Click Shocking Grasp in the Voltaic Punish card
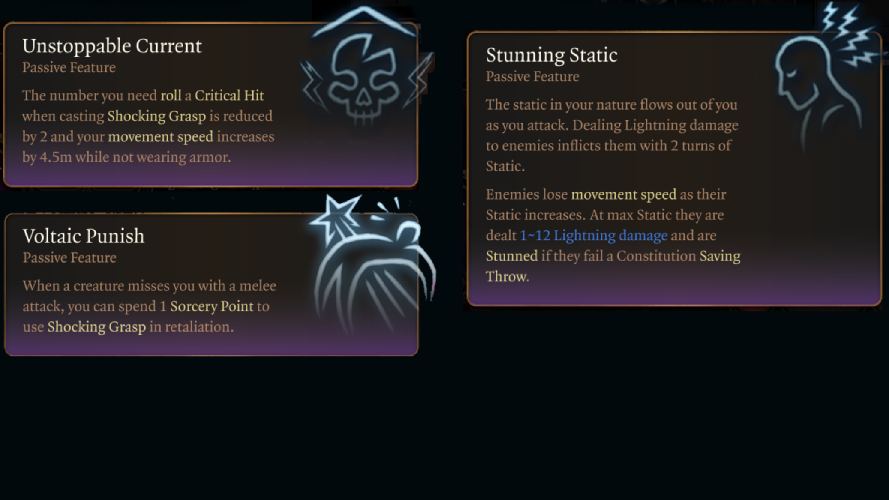Viewport: 889px width, 500px height. point(97,326)
